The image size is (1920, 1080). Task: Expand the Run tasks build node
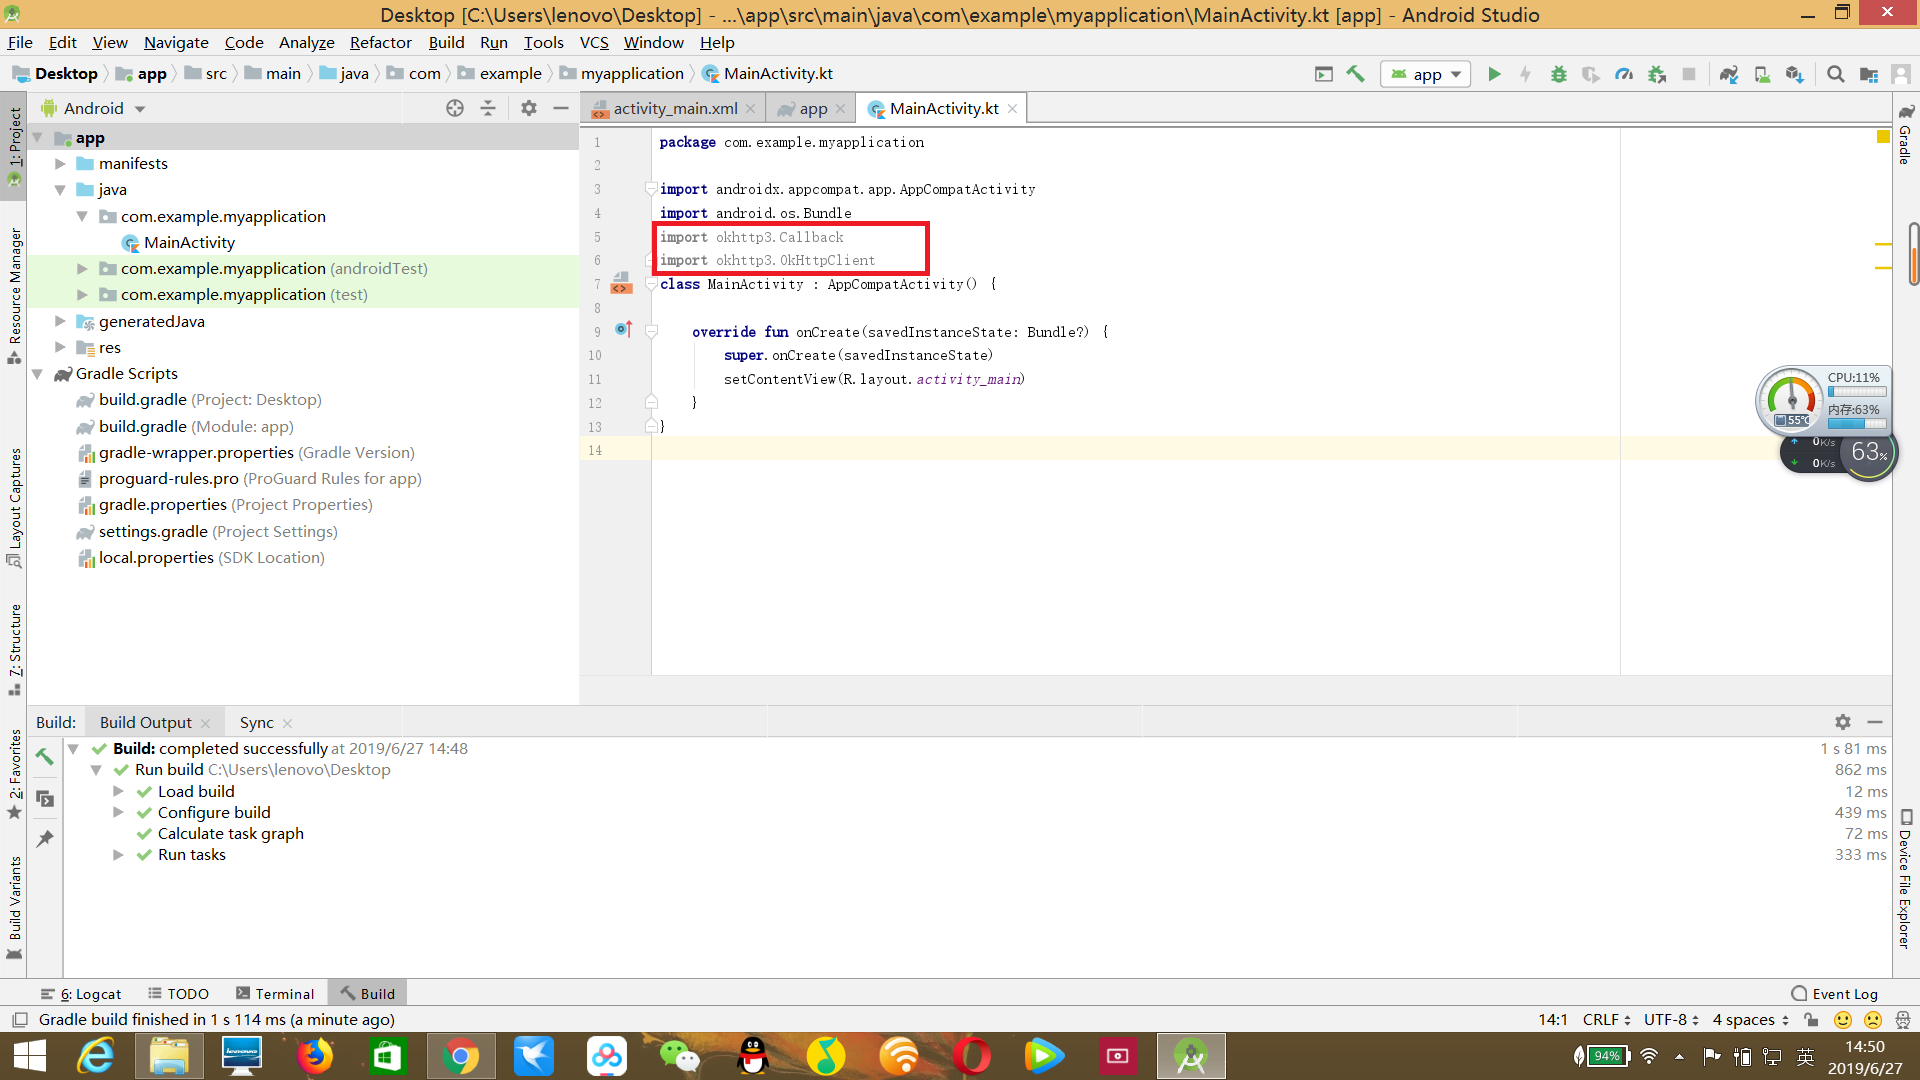point(118,855)
